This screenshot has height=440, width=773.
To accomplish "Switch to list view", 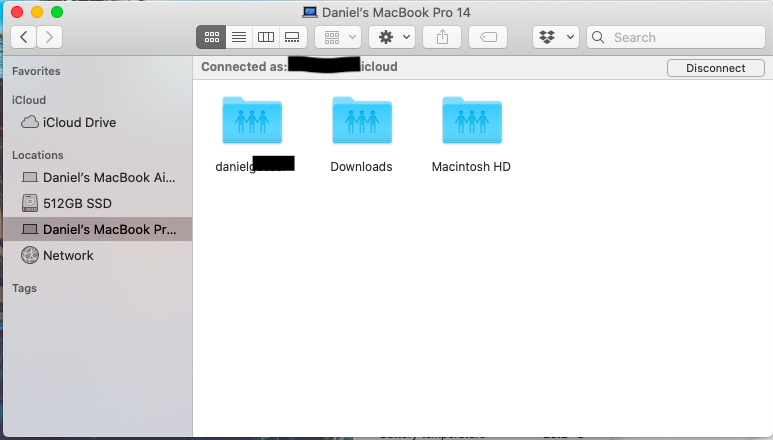I will (239, 37).
